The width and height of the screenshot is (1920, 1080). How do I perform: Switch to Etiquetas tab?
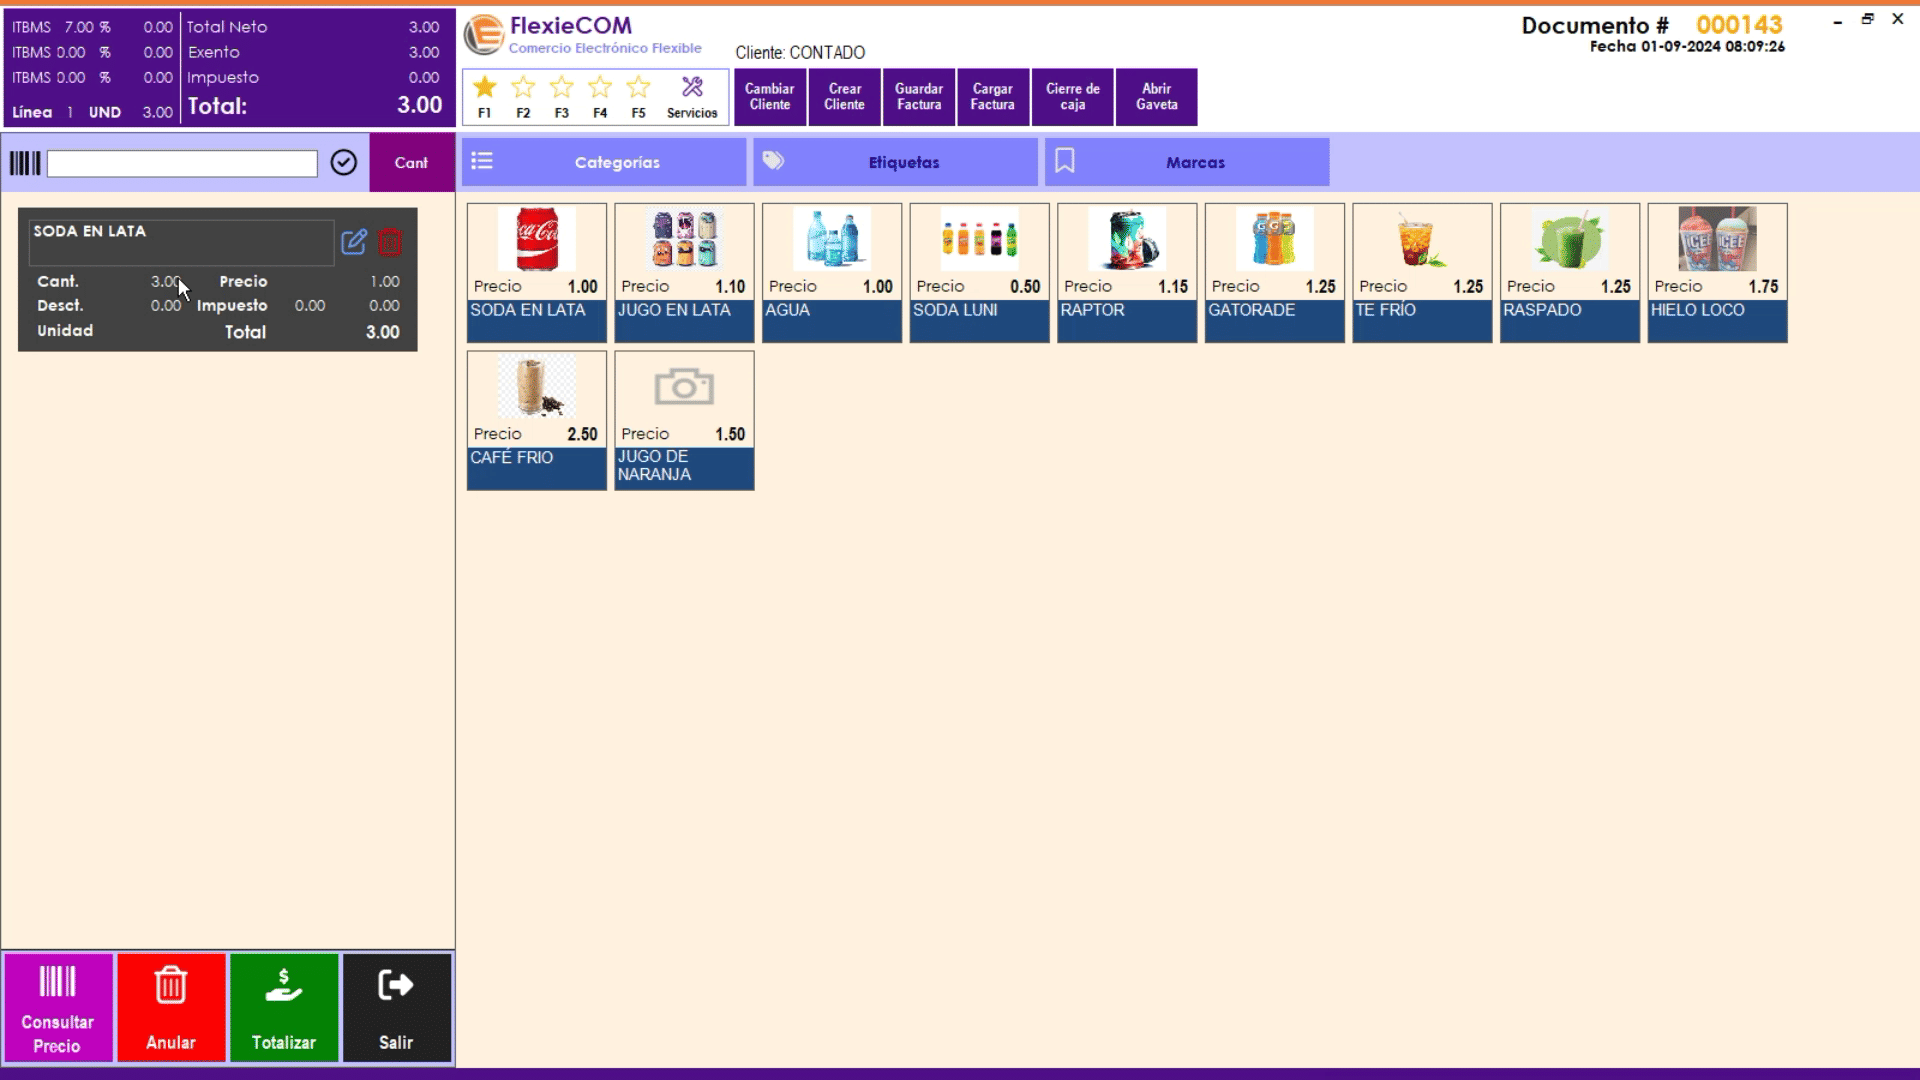tap(895, 162)
